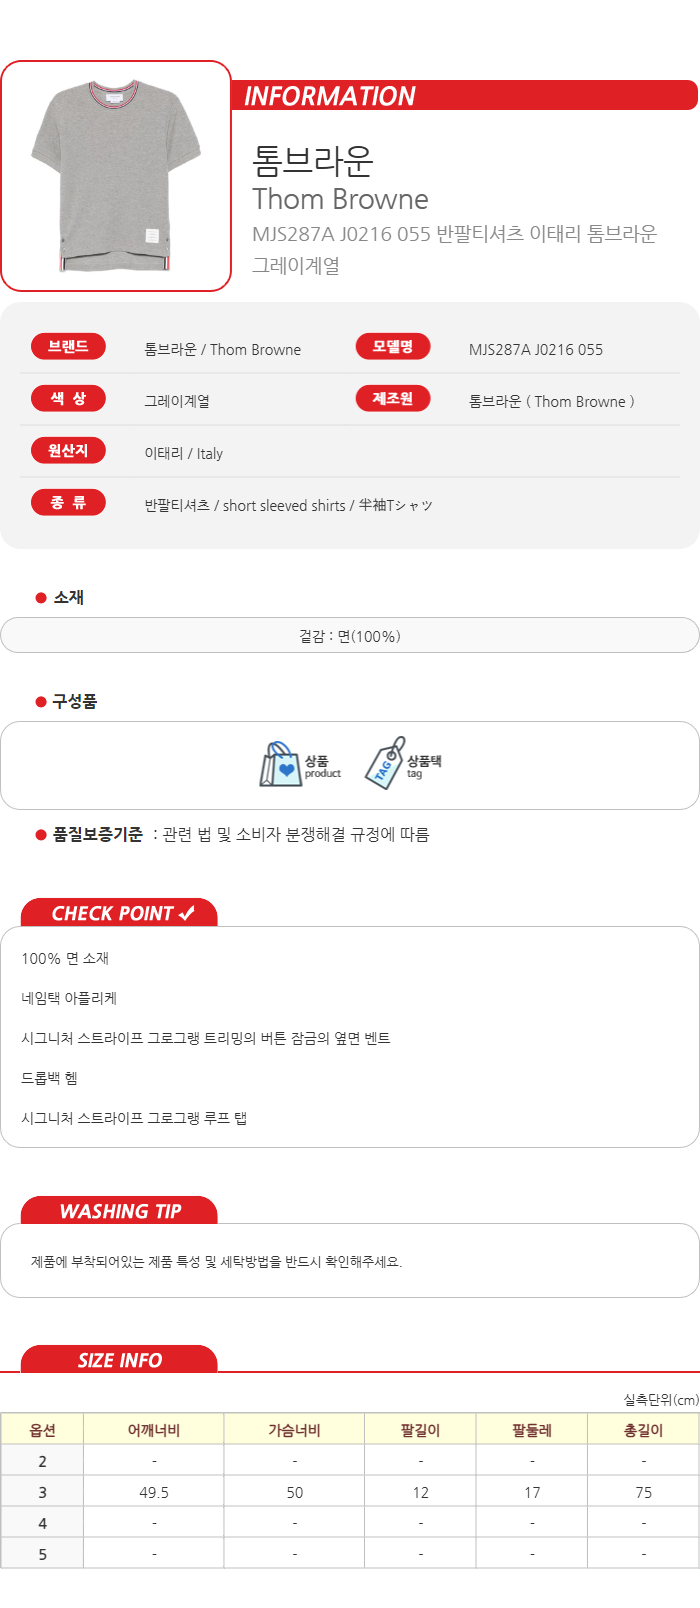Click the 색상 red label badge
700x1608 pixels.
pos(68,399)
